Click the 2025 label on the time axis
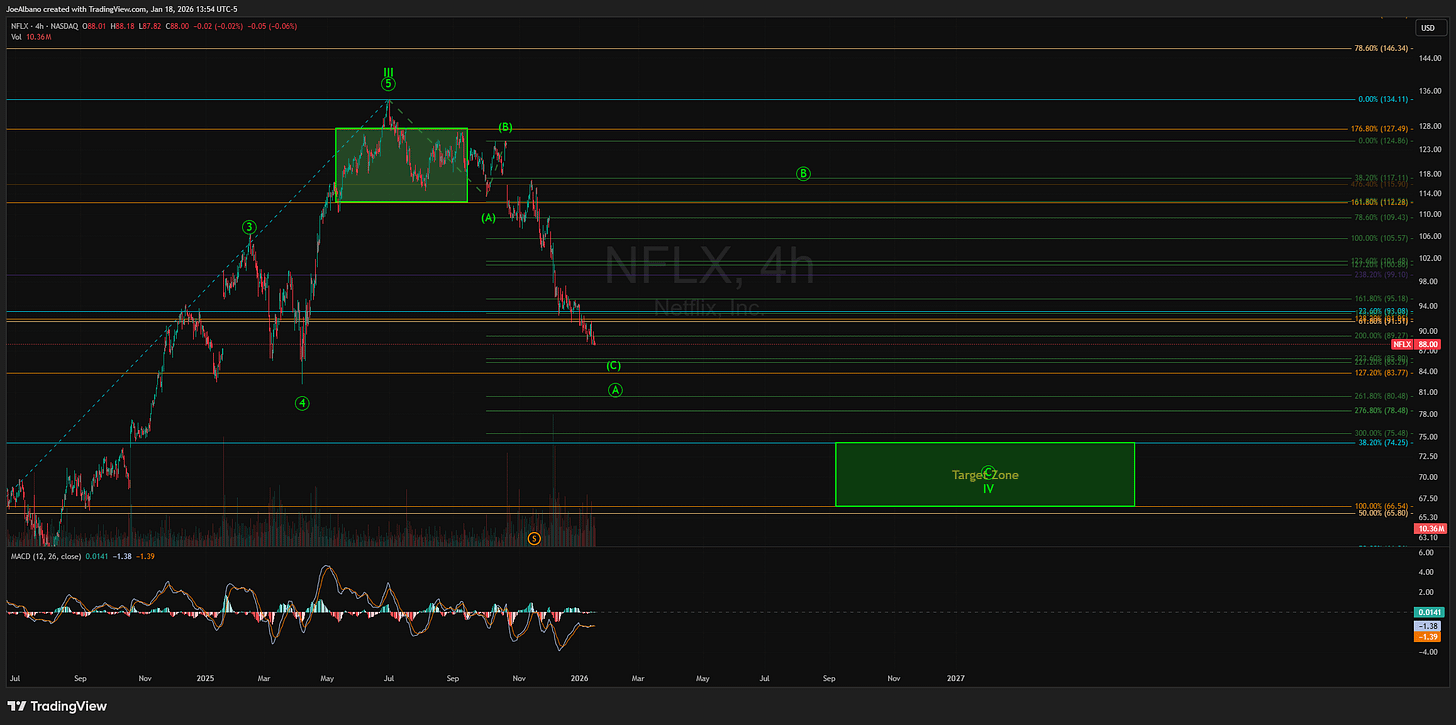This screenshot has width=1456, height=725. (205, 677)
